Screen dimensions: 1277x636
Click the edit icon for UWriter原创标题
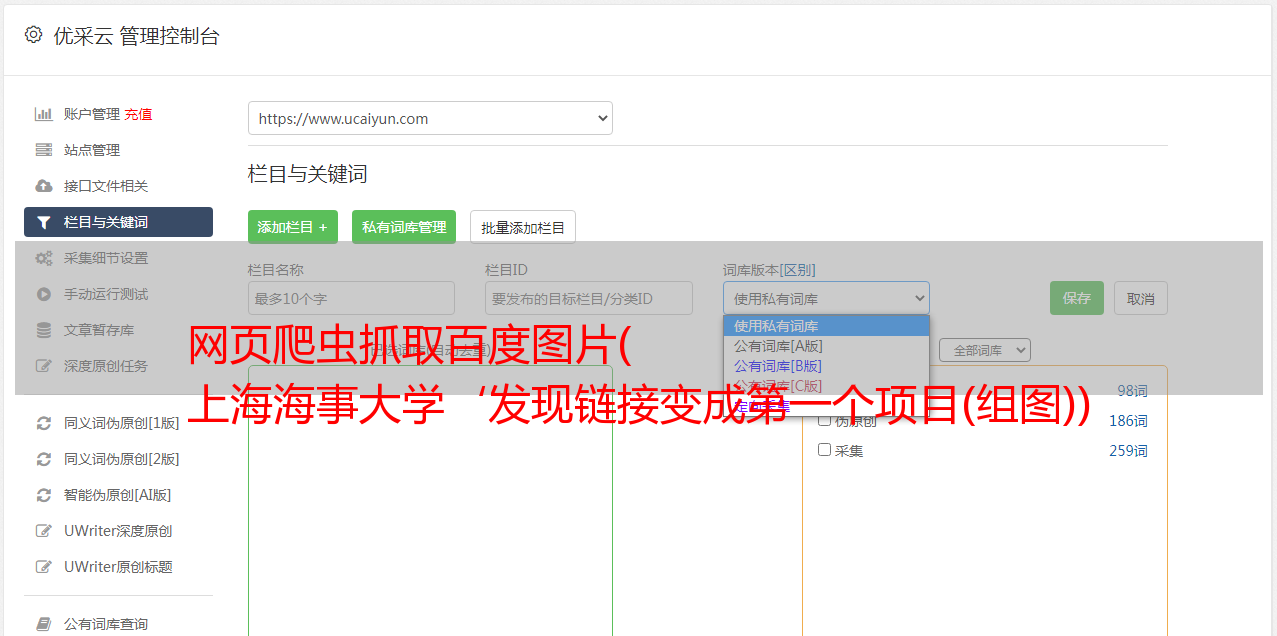44,567
